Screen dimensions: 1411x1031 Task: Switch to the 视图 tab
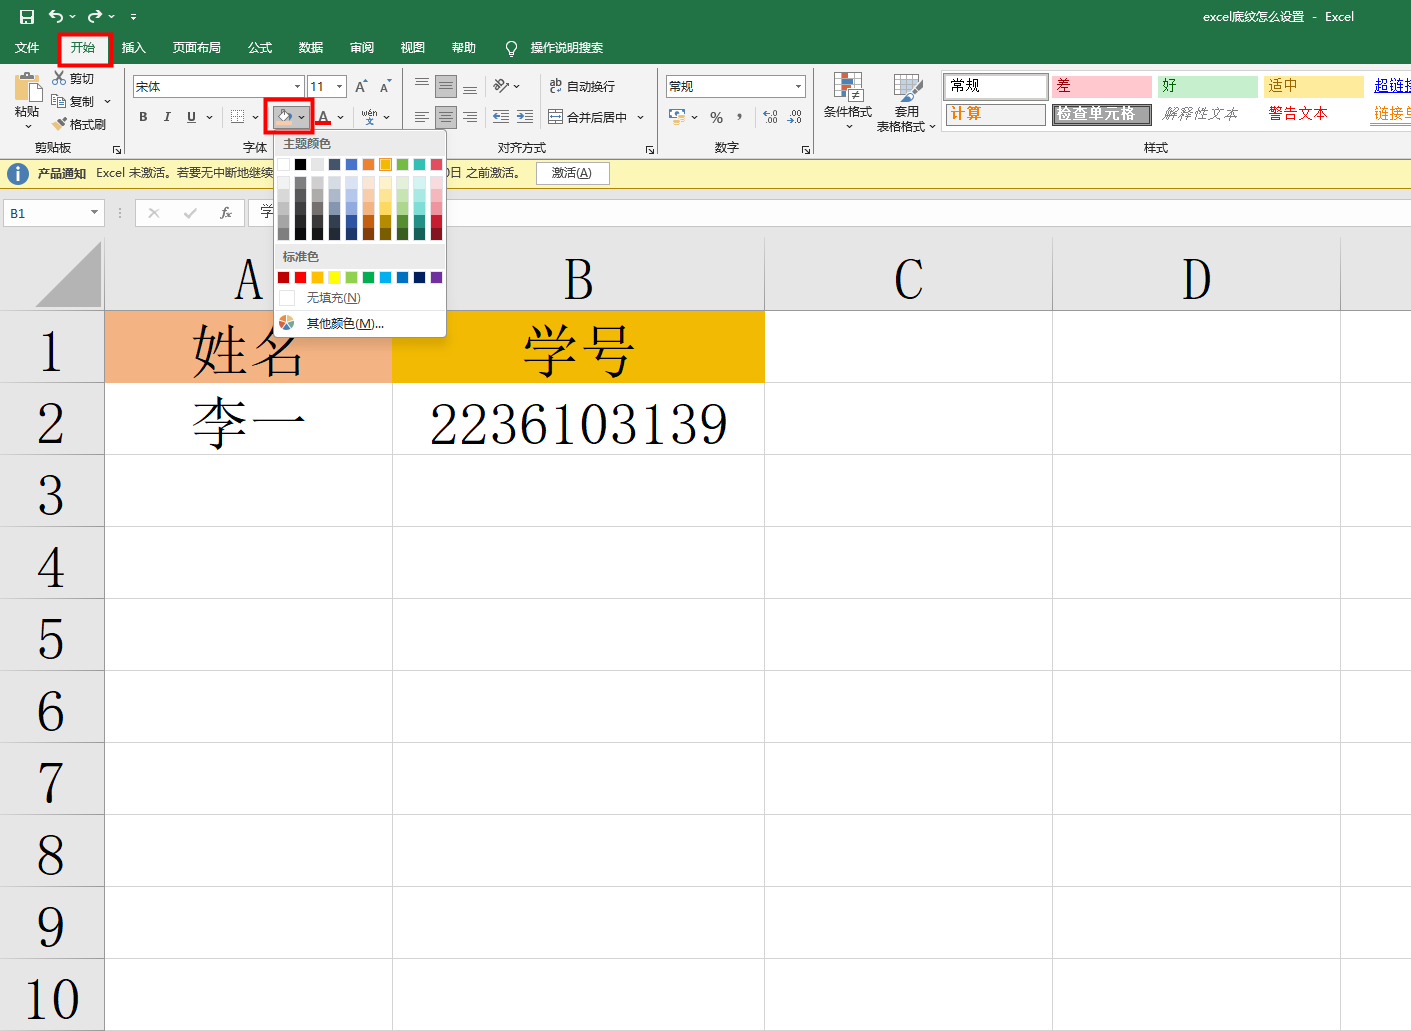[x=413, y=48]
